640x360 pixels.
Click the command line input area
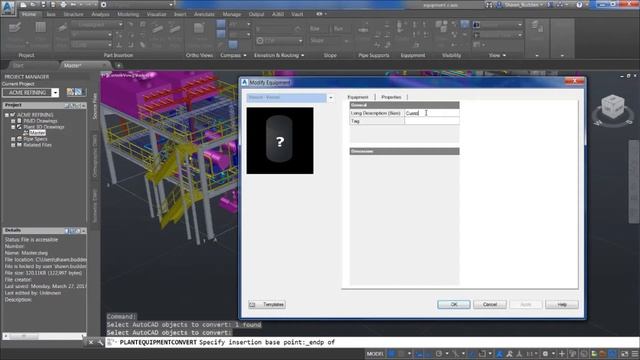pyautogui.click(x=371, y=342)
